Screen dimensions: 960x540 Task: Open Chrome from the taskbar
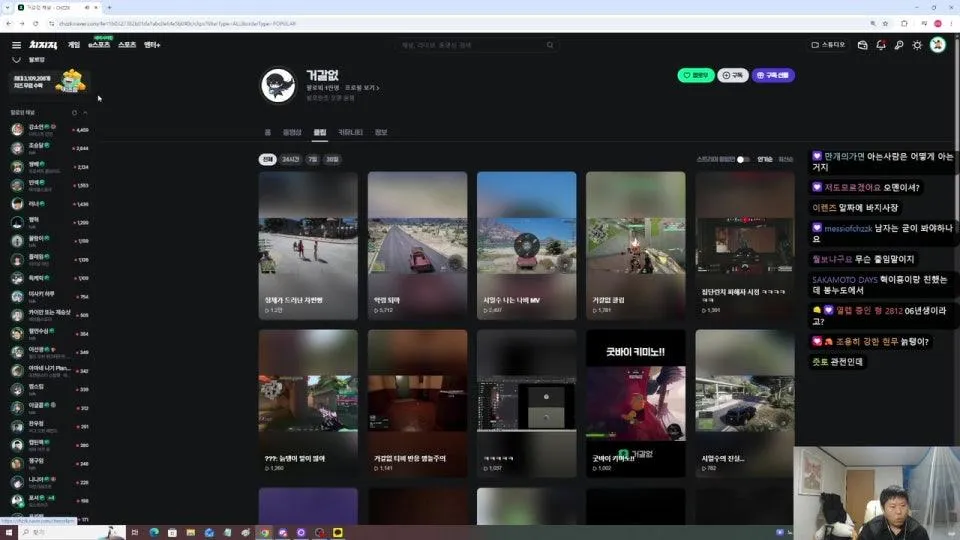click(x=264, y=533)
